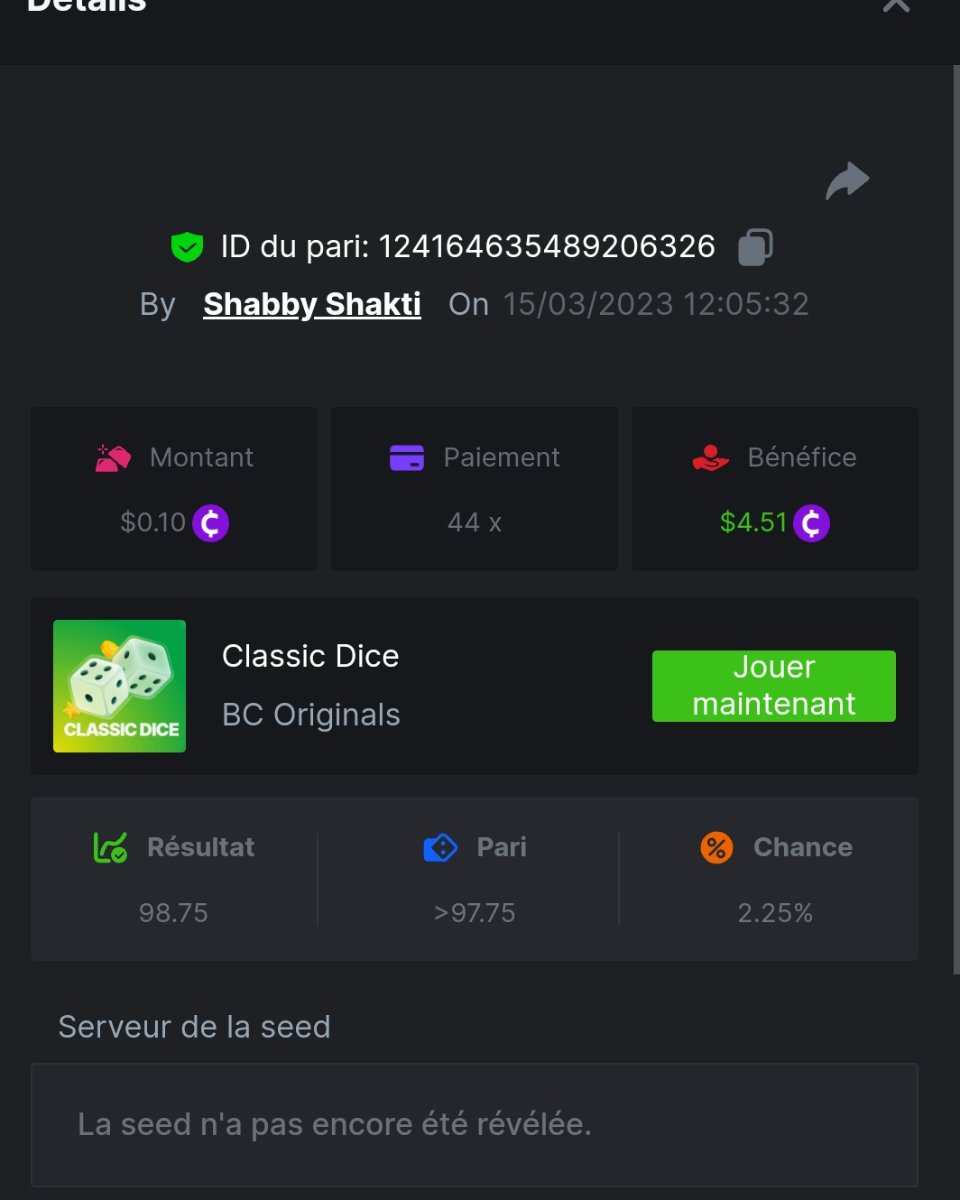Image resolution: width=960 pixels, height=1200 pixels.
Task: Click the BC Originals provider label
Action: tap(311, 715)
